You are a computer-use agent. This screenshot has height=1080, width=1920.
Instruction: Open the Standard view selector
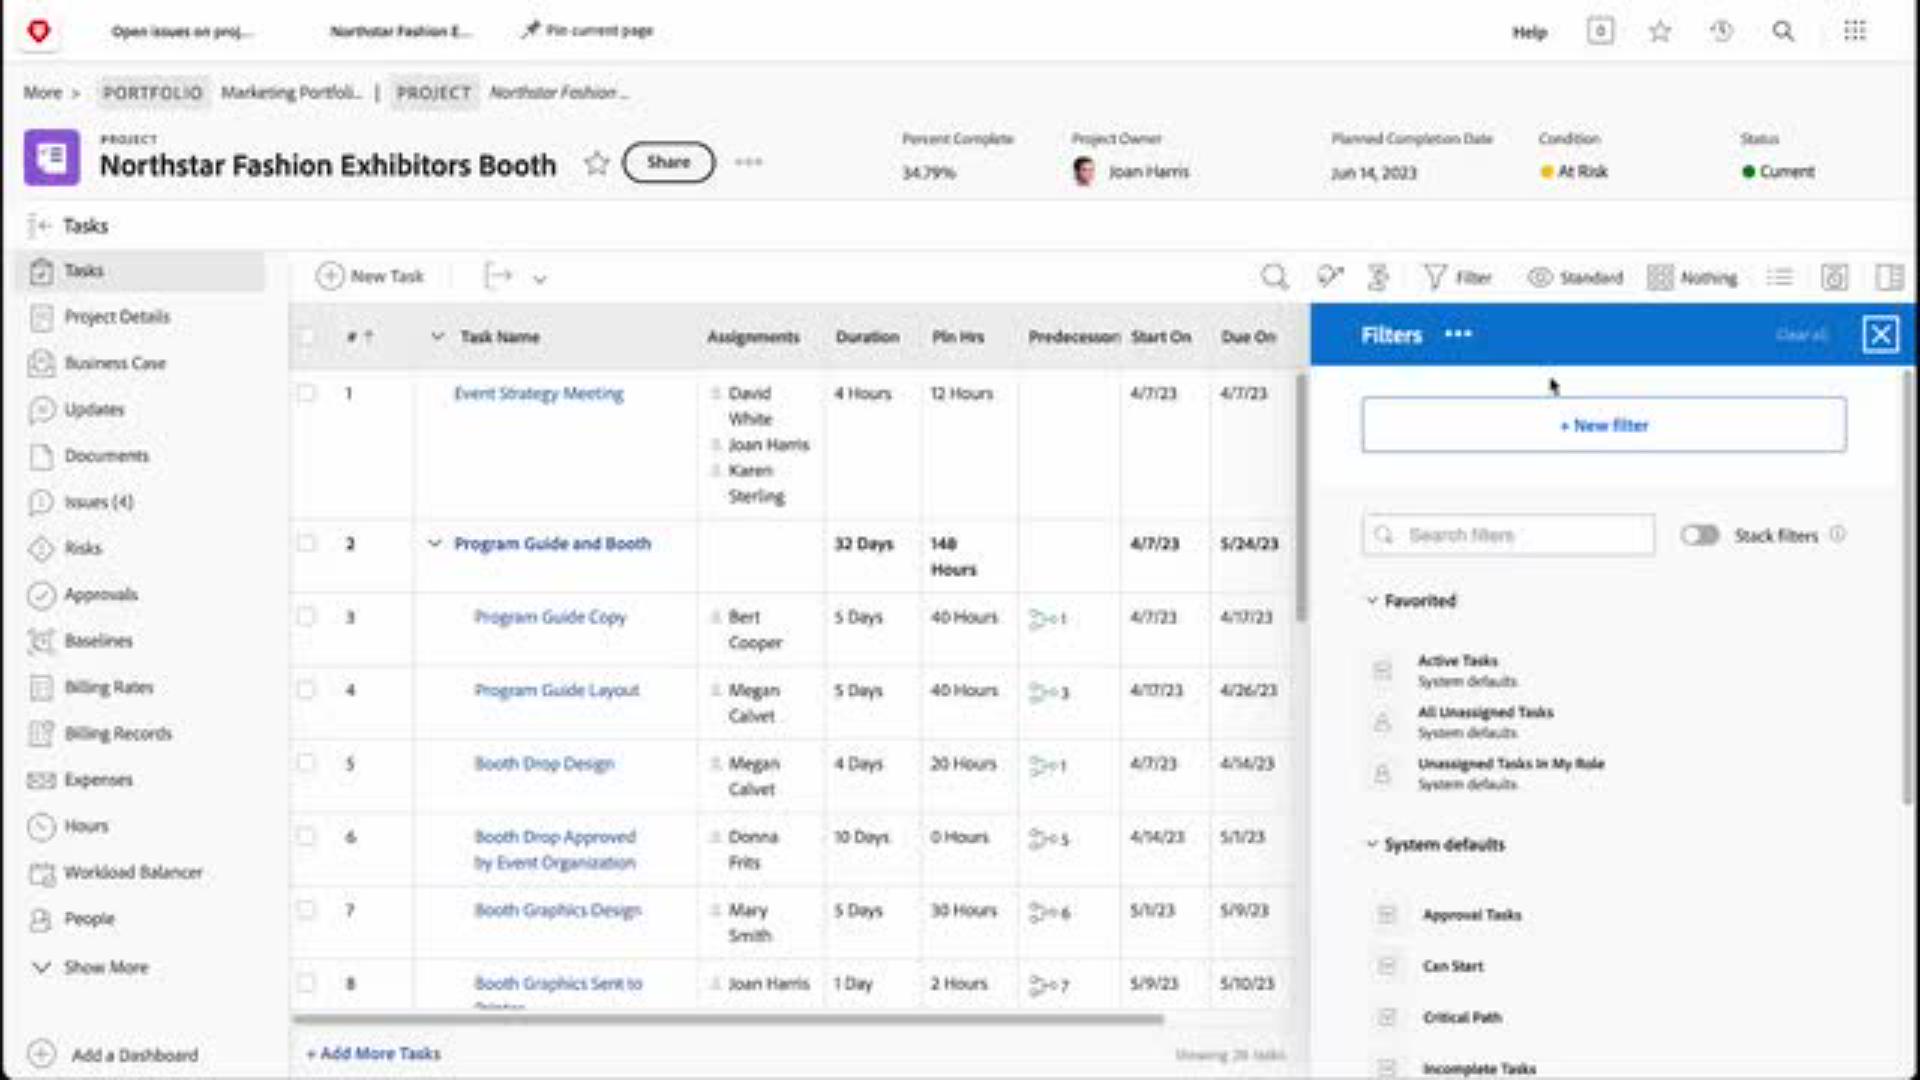1575,277
